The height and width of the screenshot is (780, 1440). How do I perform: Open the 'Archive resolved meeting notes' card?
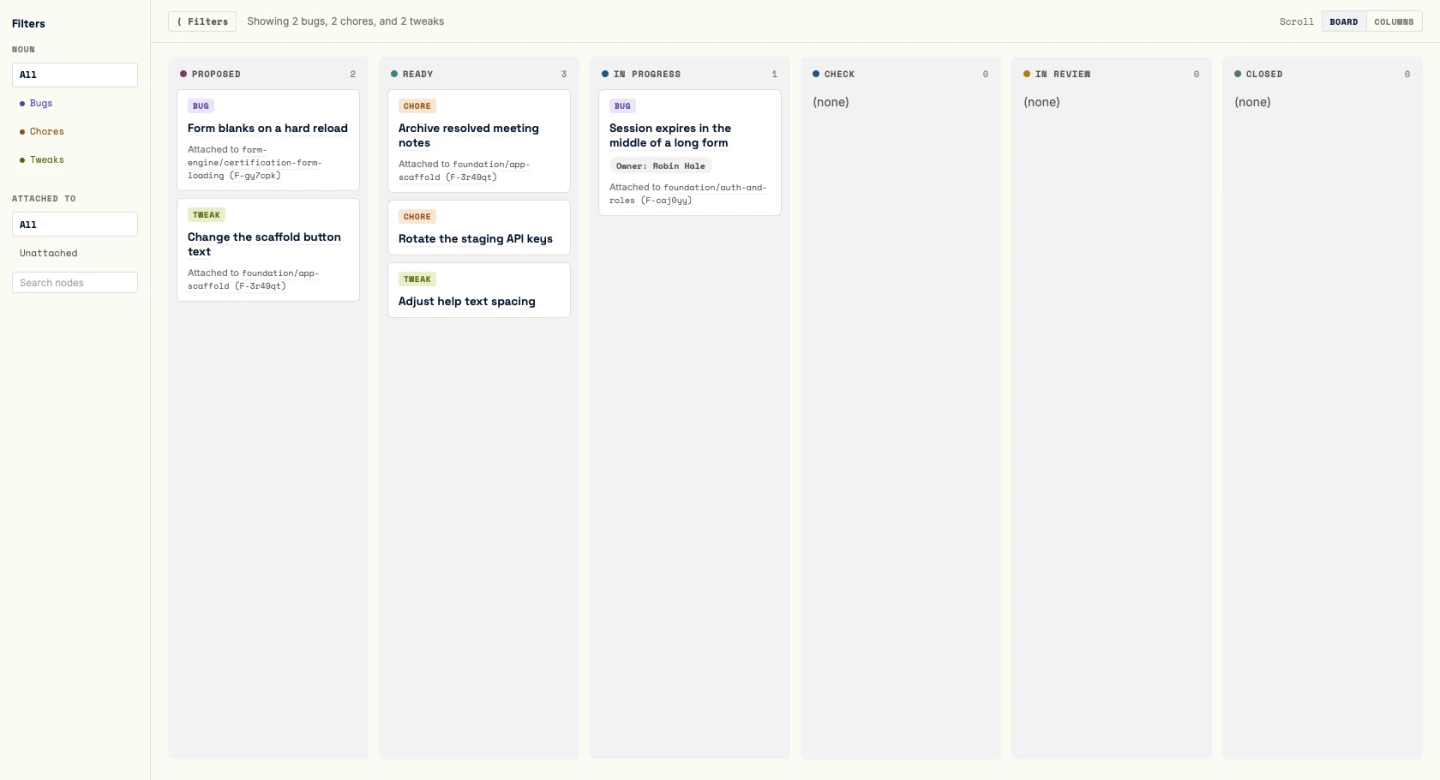479,141
